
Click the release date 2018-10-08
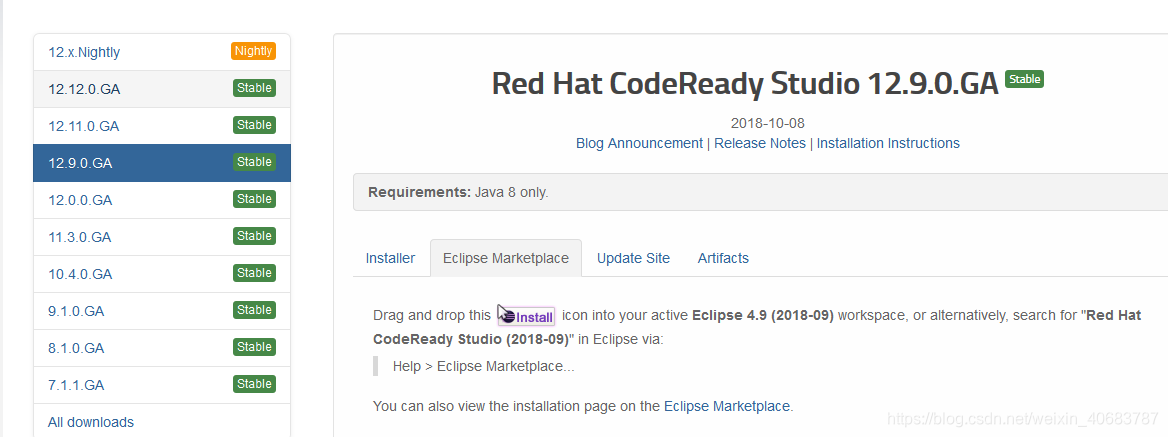point(767,123)
